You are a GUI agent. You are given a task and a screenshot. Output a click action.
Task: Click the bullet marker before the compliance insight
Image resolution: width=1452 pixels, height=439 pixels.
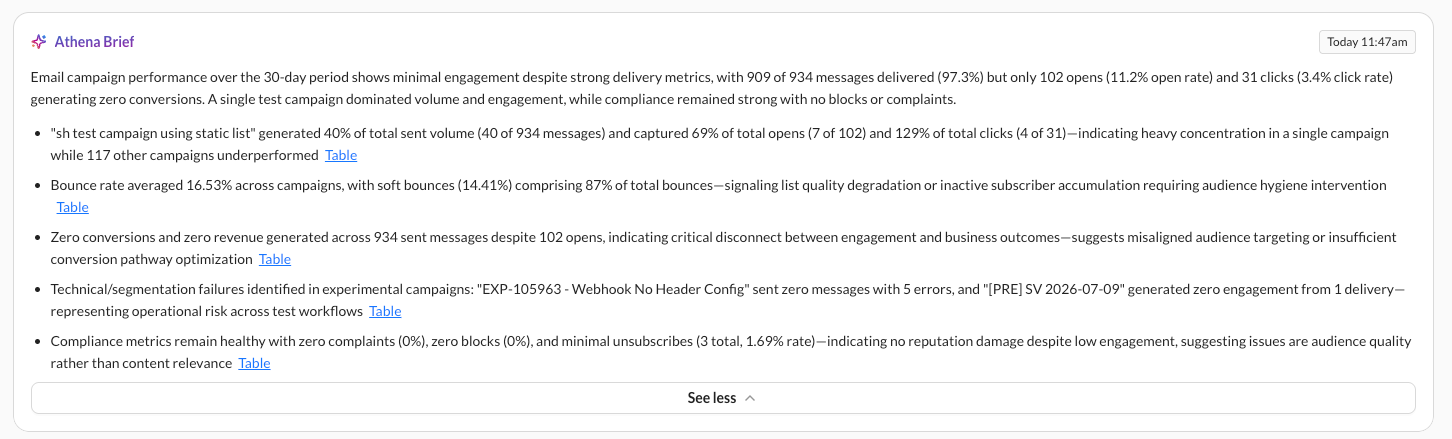pos(39,341)
